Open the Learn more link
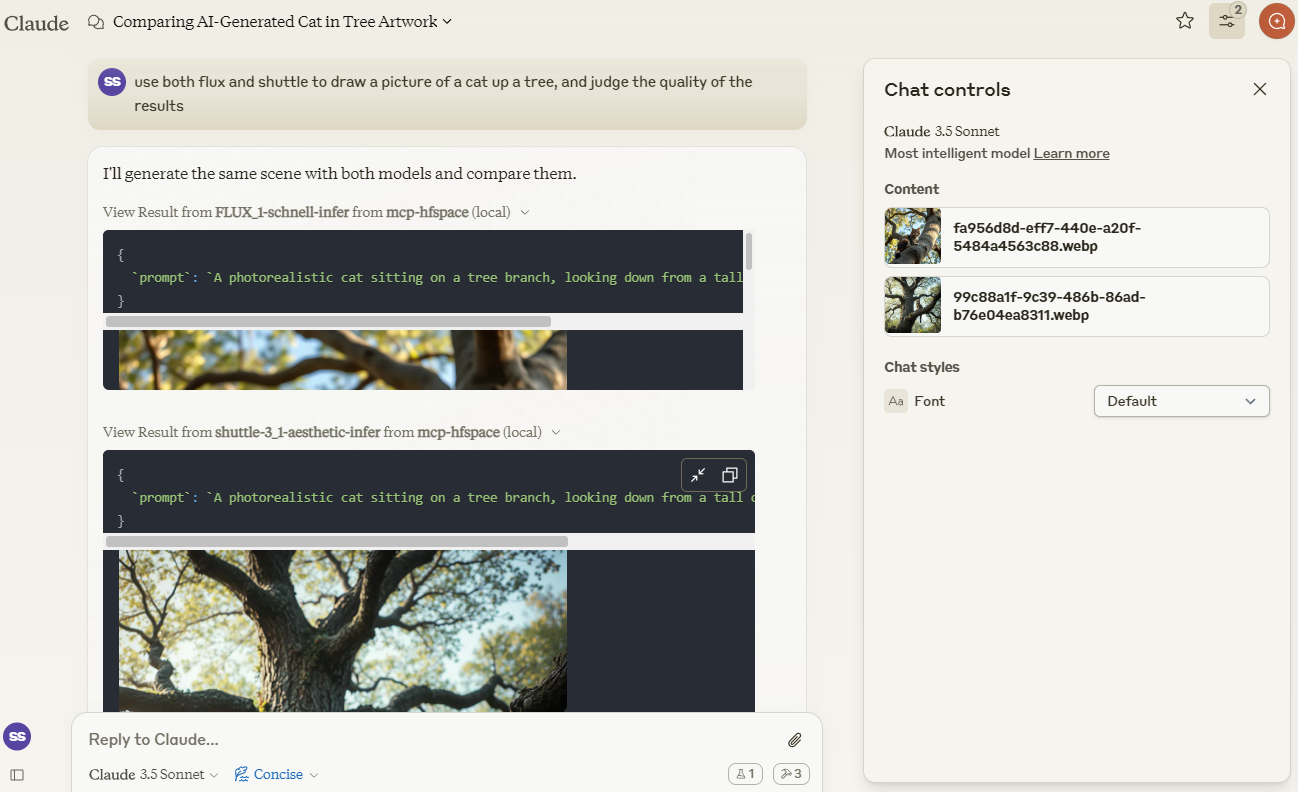The width and height of the screenshot is (1298, 792). tap(1071, 153)
